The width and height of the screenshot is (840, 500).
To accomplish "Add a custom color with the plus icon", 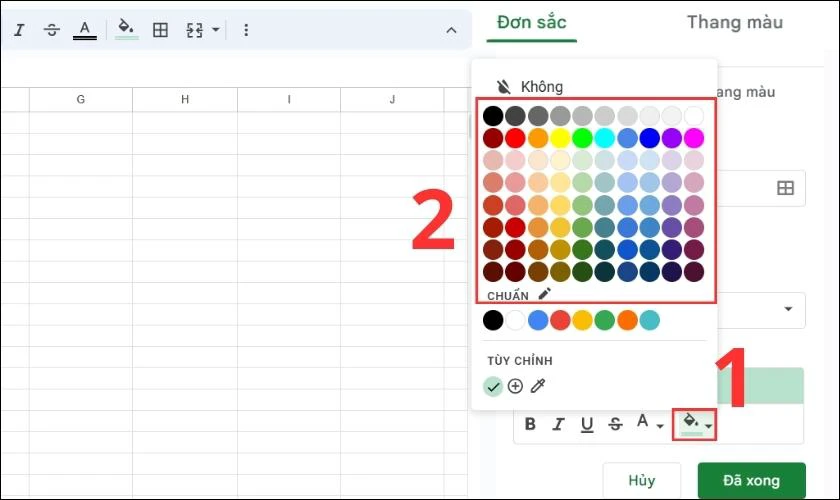I will point(515,386).
